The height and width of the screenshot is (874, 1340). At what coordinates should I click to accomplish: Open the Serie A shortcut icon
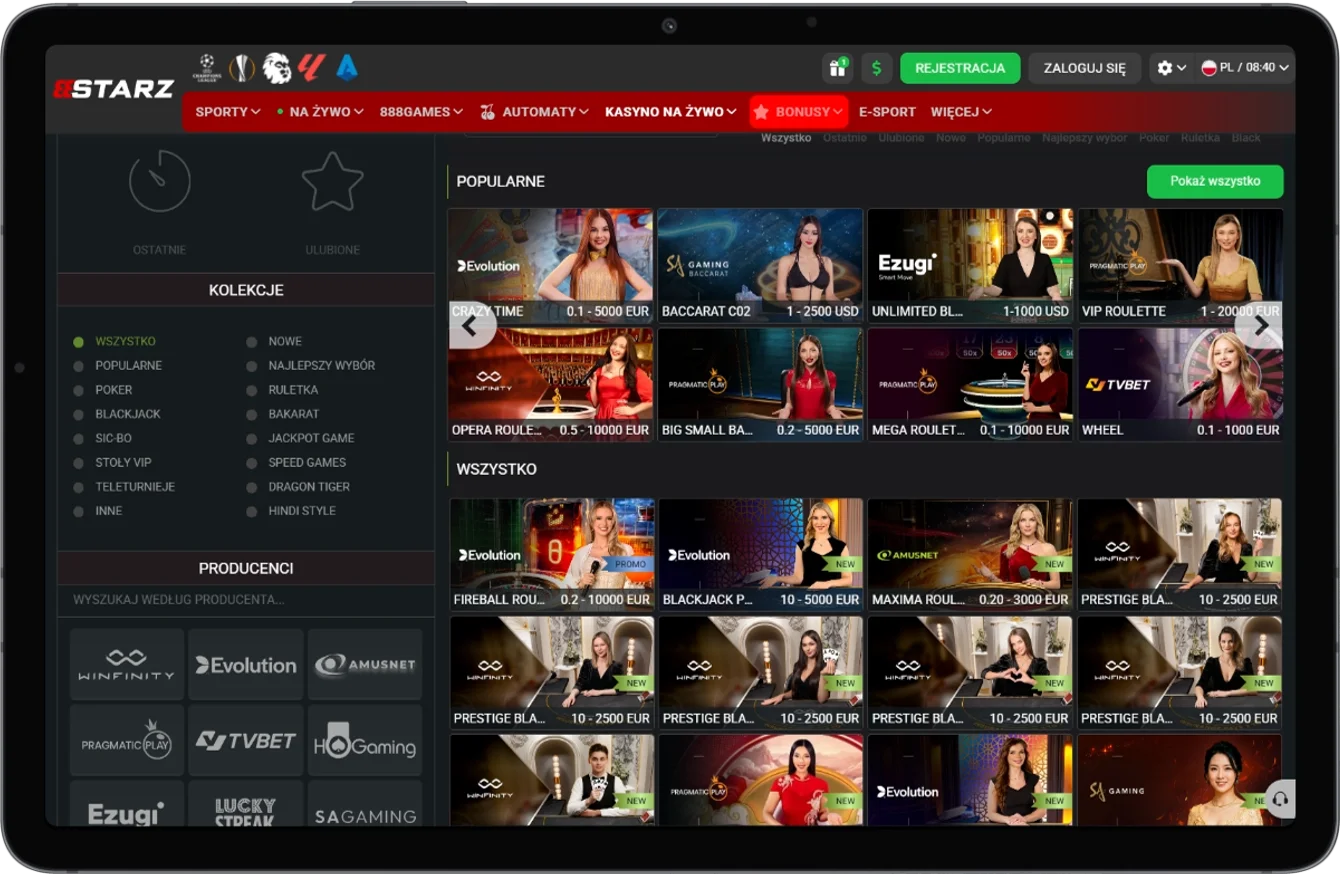(x=347, y=68)
